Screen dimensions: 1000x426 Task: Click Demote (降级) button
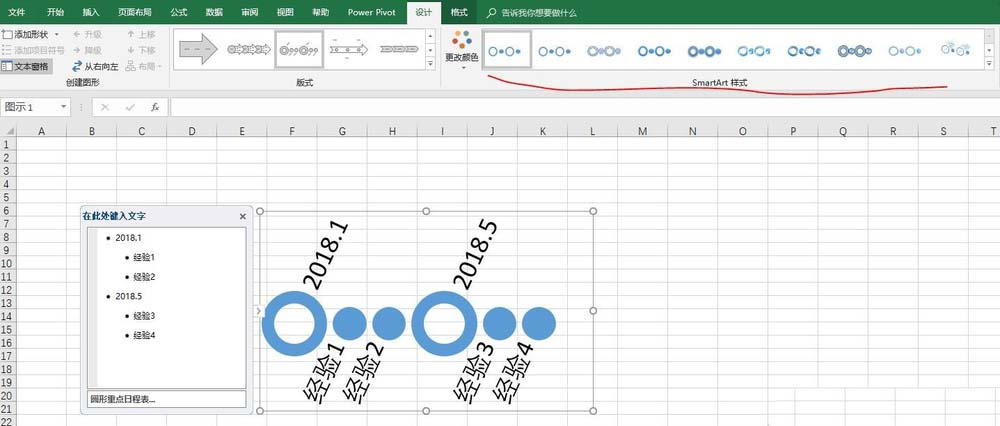tap(87, 50)
